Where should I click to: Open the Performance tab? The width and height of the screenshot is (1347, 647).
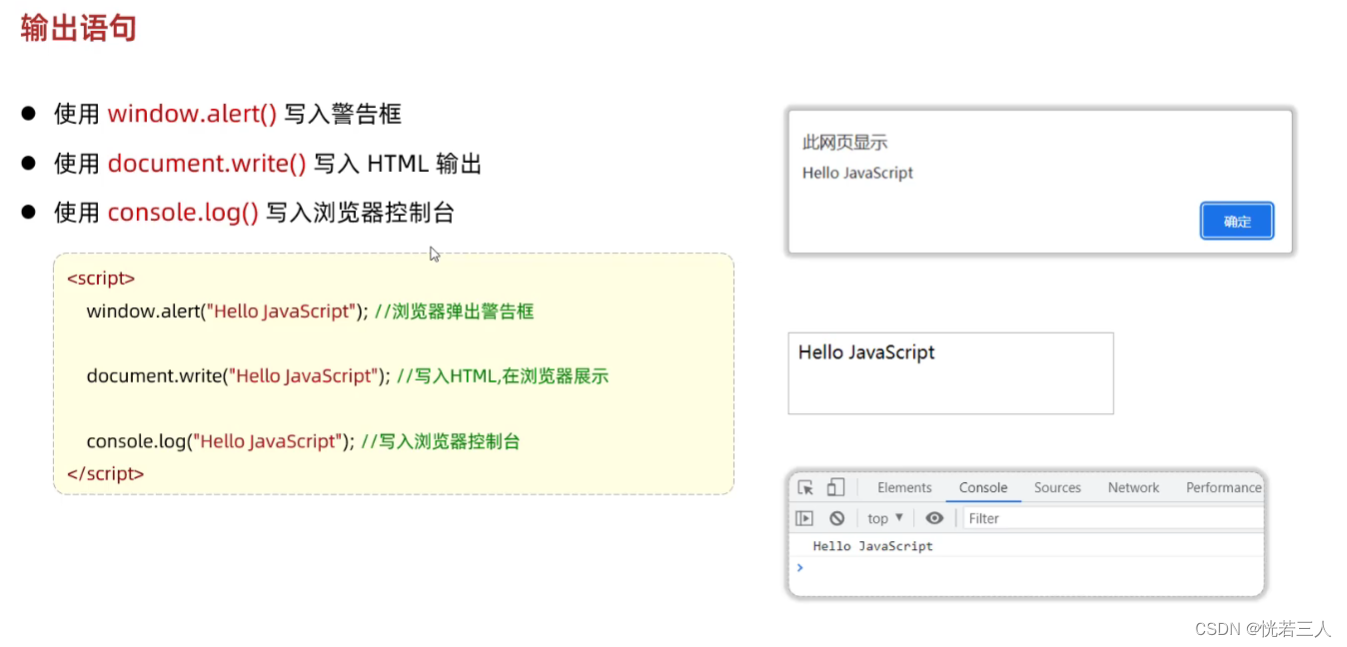(1224, 488)
